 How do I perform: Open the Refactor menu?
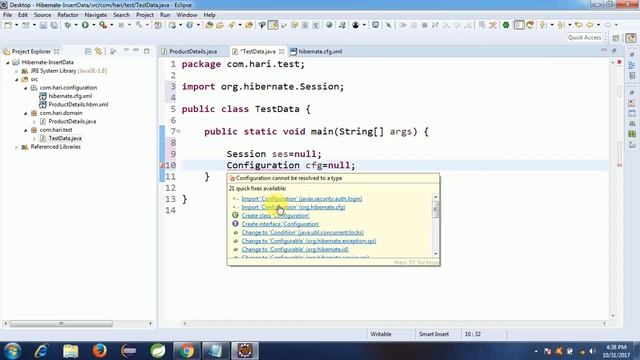tap(68, 15)
